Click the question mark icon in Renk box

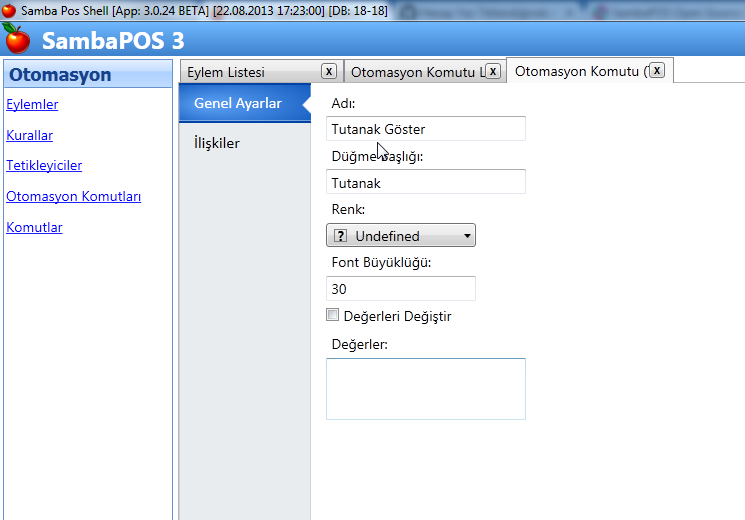(x=340, y=236)
